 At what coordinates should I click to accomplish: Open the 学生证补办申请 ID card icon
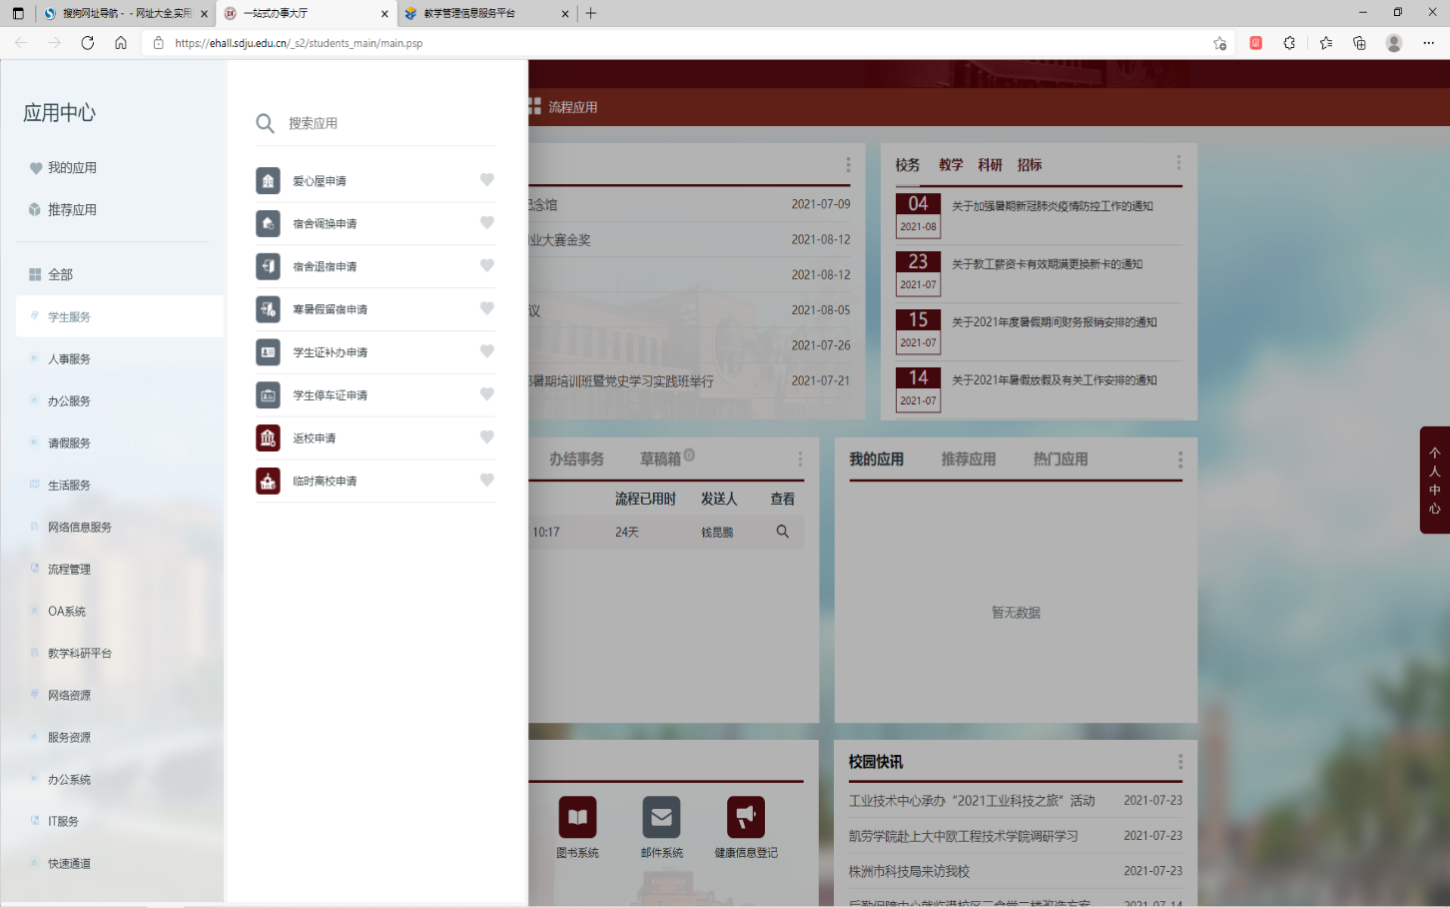coord(267,352)
